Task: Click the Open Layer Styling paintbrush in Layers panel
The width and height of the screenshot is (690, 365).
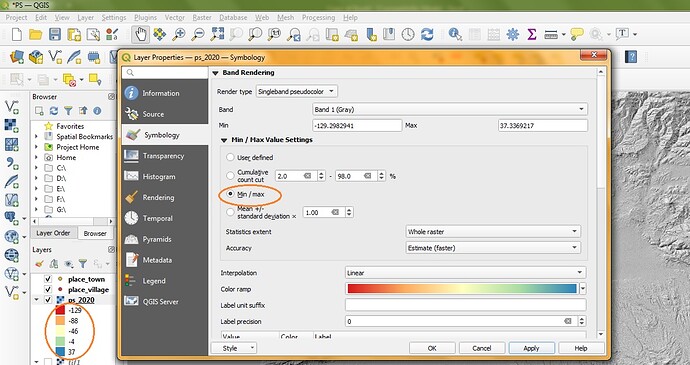Action: (40, 264)
